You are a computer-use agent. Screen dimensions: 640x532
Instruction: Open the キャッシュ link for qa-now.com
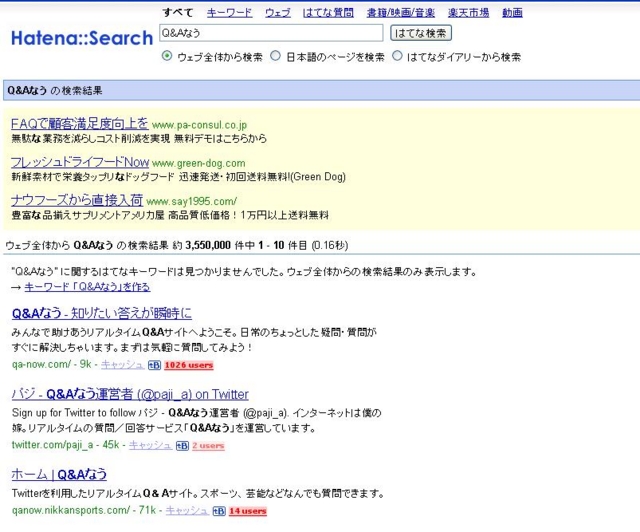(x=122, y=365)
